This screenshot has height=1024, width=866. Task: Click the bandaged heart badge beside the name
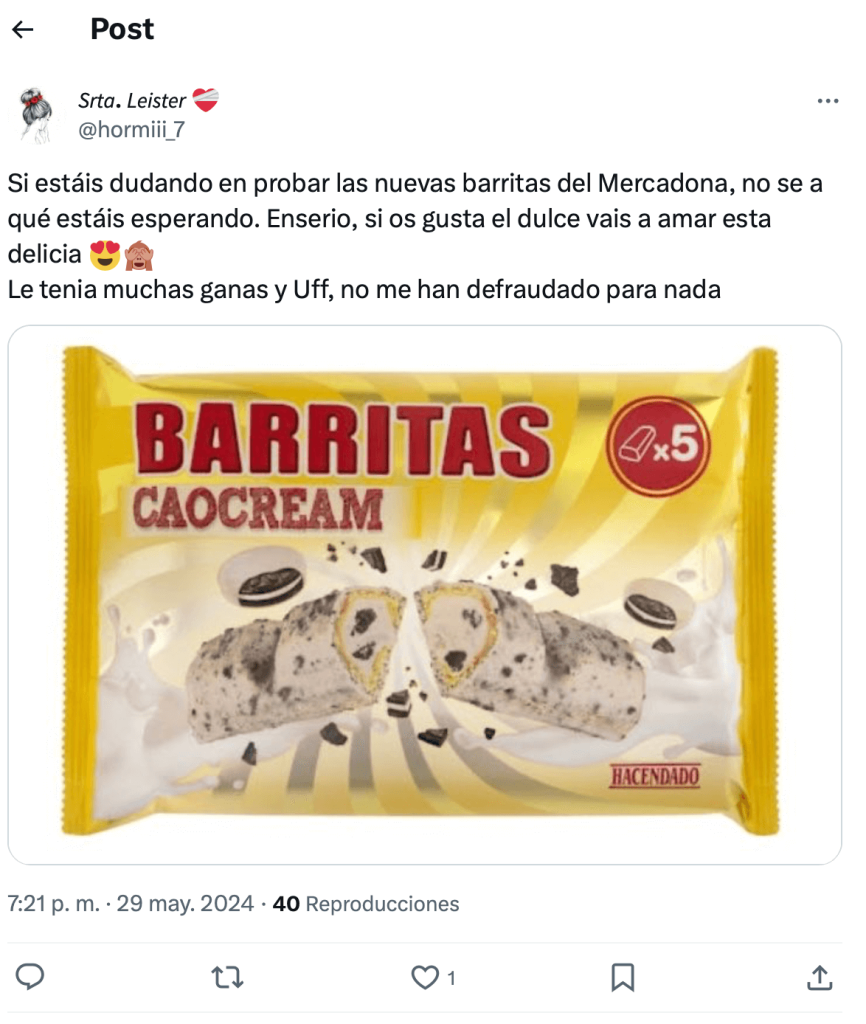(206, 100)
